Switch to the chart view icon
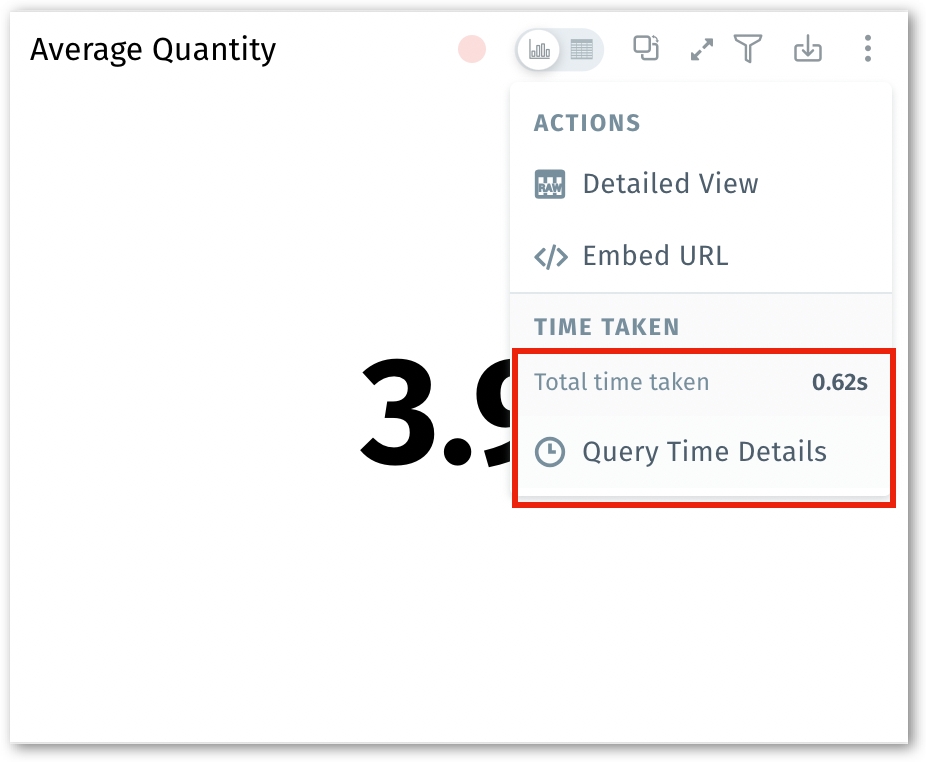The width and height of the screenshot is (926, 762). pyautogui.click(x=540, y=49)
